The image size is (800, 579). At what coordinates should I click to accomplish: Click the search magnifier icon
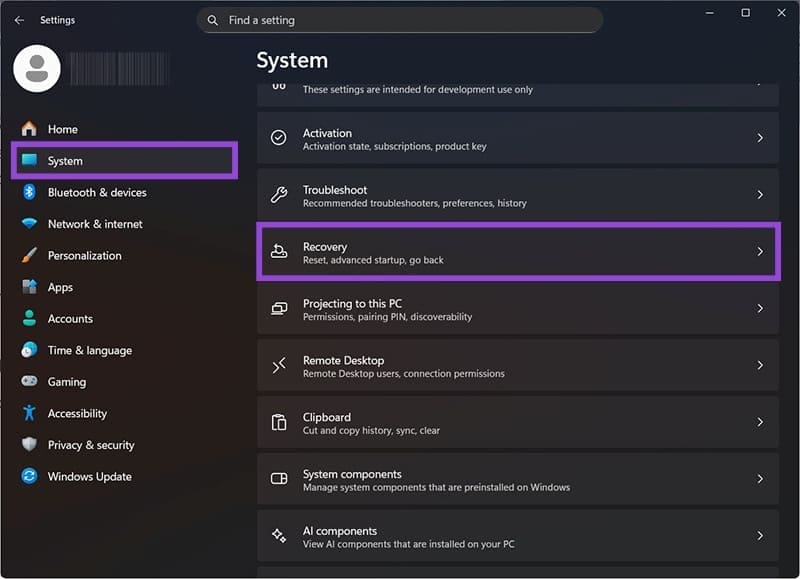tap(212, 20)
